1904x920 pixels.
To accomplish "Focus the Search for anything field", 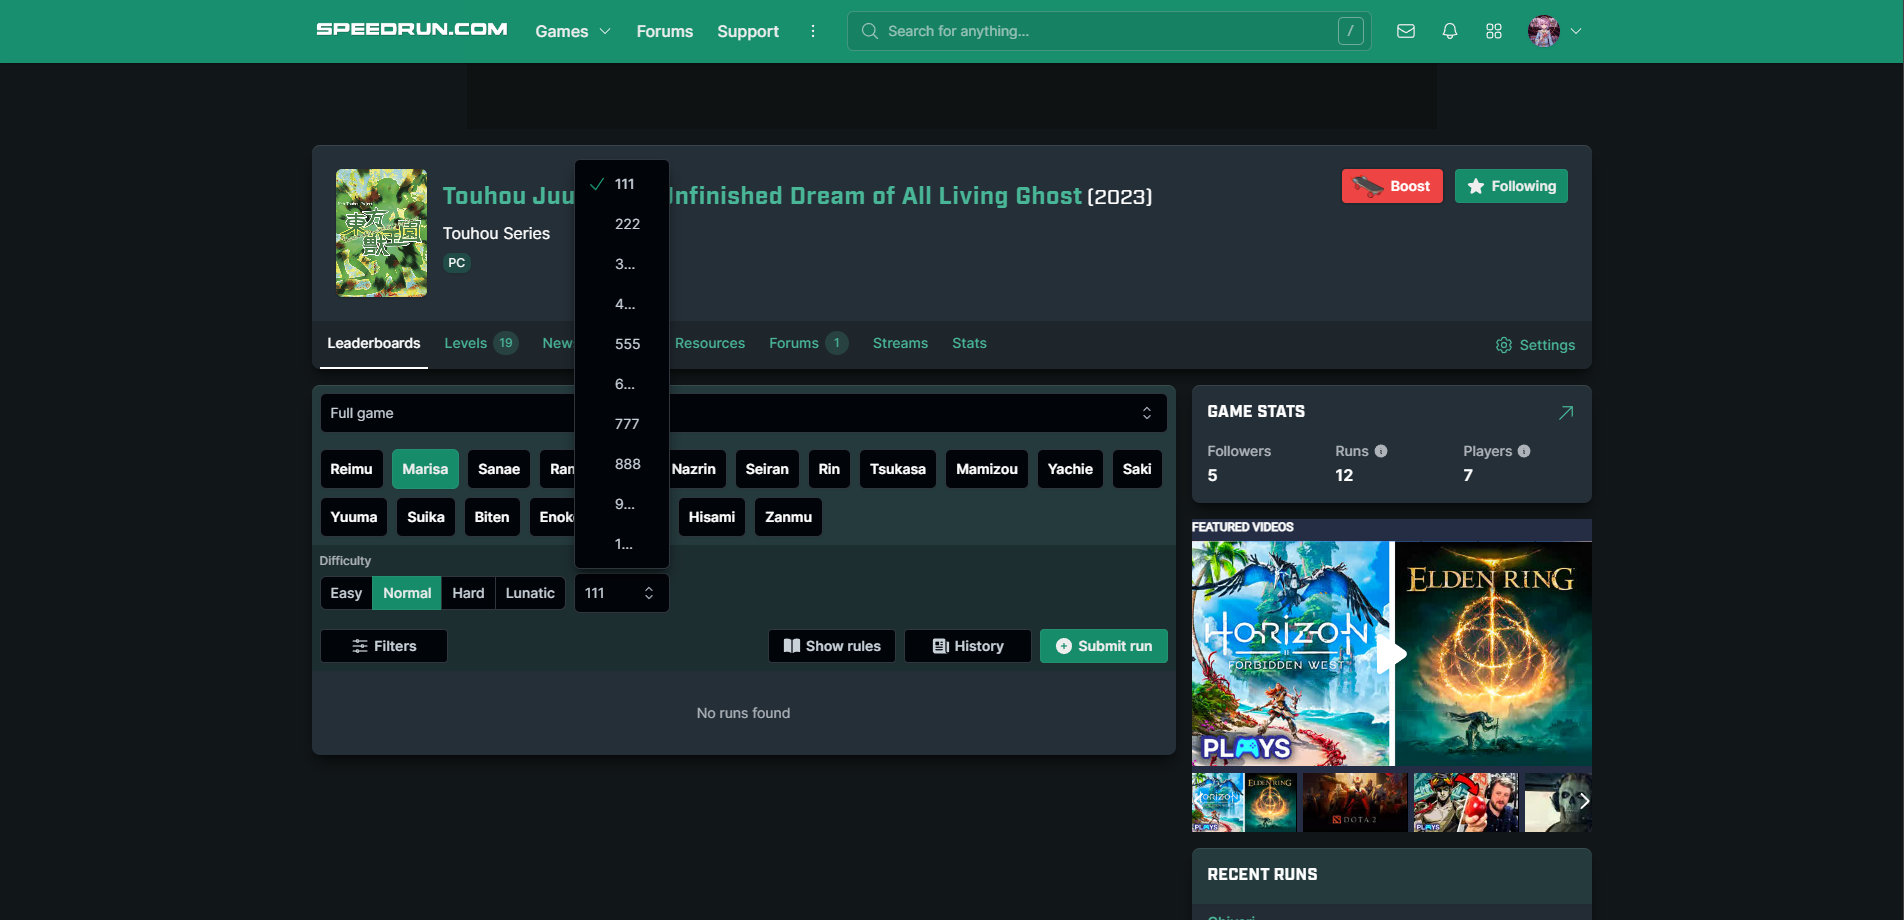I will tap(1109, 31).
